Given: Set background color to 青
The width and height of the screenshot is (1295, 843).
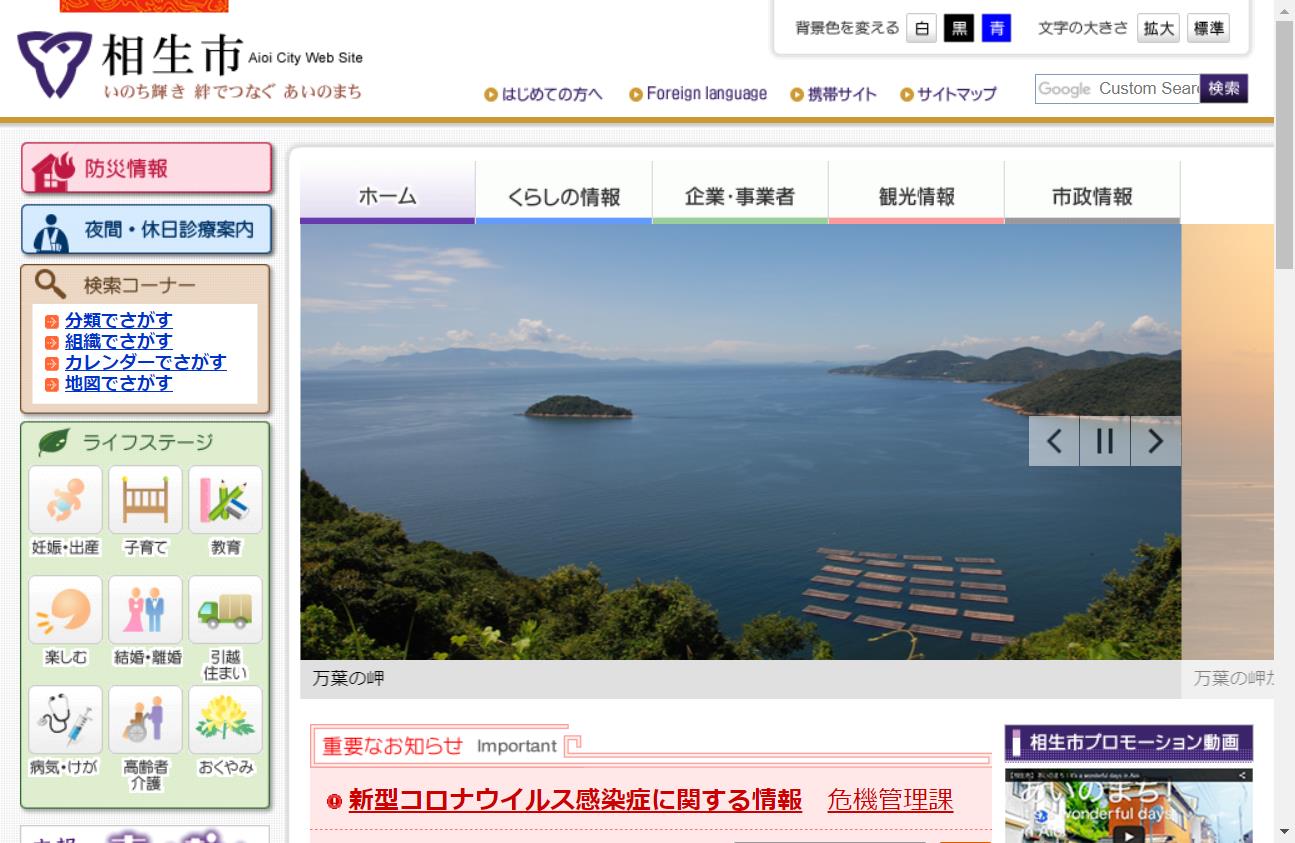Looking at the screenshot, I should point(994,28).
